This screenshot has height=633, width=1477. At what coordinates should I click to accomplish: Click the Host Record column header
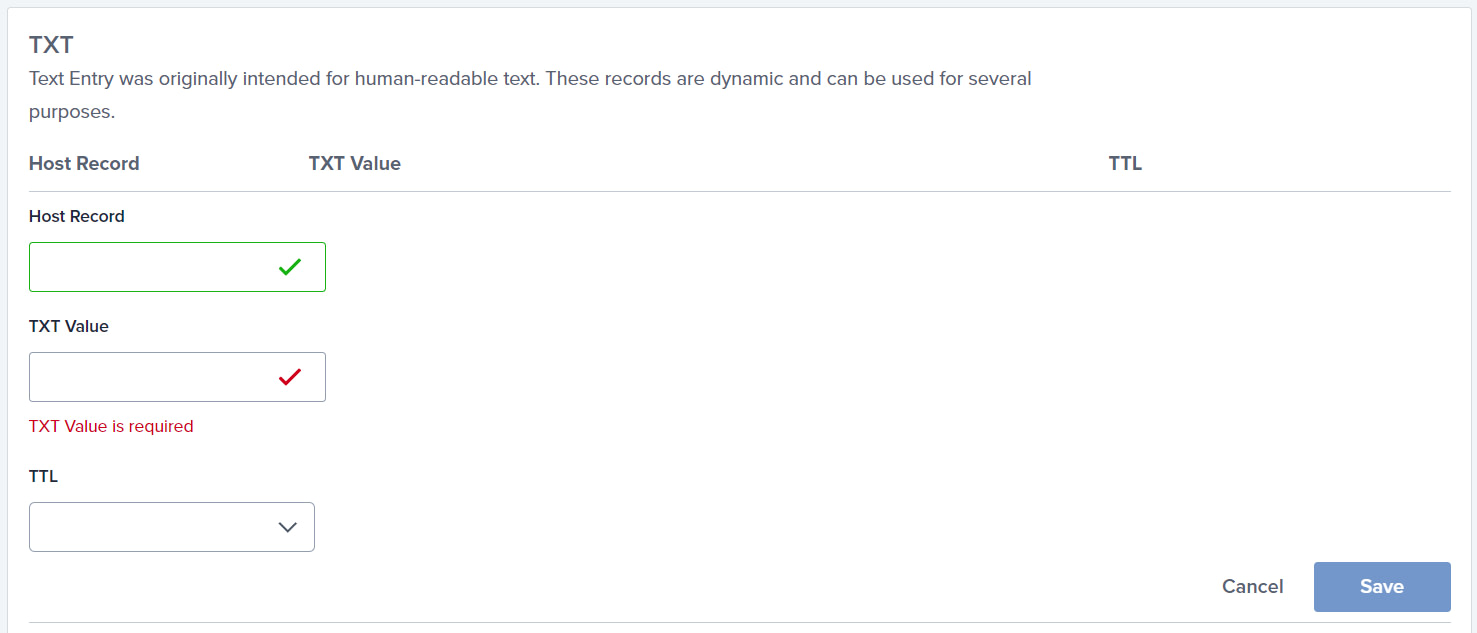[x=84, y=163]
